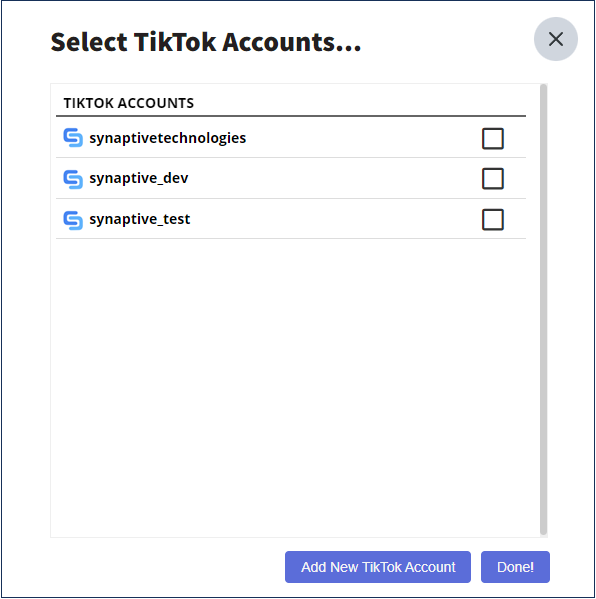Click empty footer area beside Add New button
This screenshot has height=599, width=596.
click(166, 567)
